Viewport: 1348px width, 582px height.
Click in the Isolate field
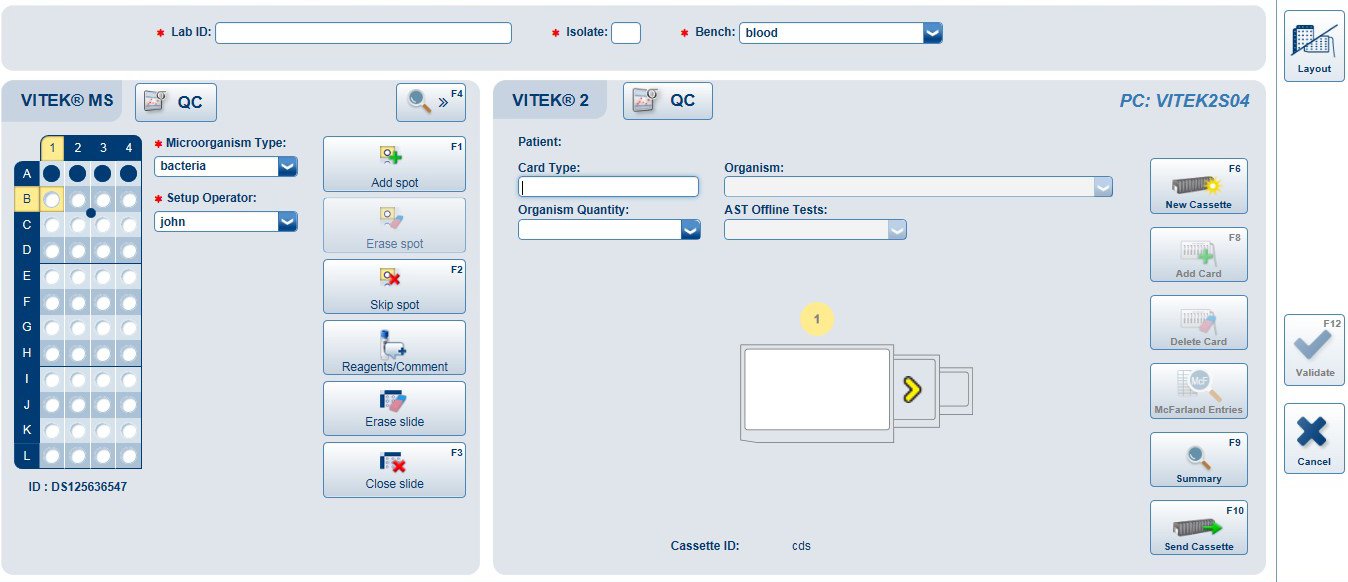[626, 33]
